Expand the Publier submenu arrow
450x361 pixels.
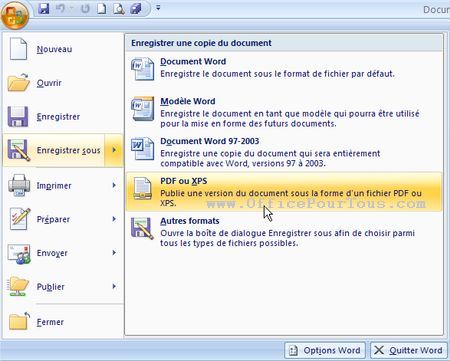pyautogui.click(x=114, y=286)
